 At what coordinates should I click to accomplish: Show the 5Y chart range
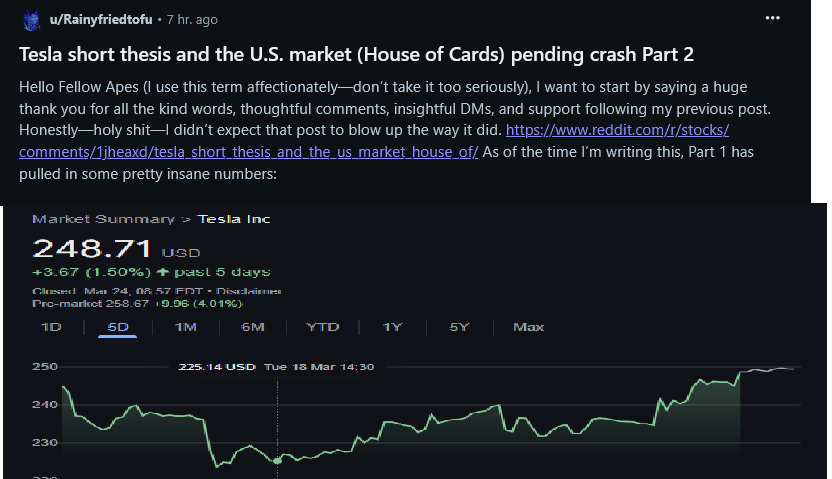click(x=459, y=327)
